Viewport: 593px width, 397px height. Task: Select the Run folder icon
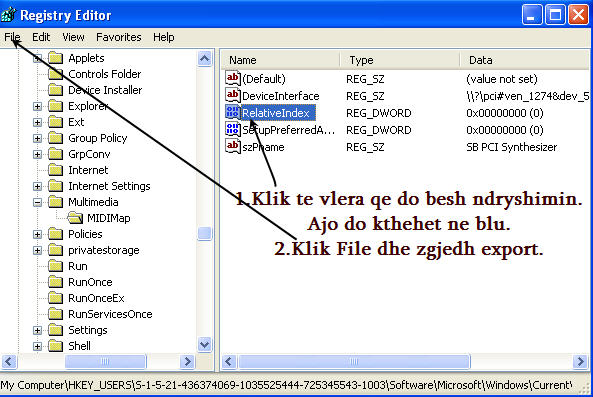pyautogui.click(x=56, y=266)
